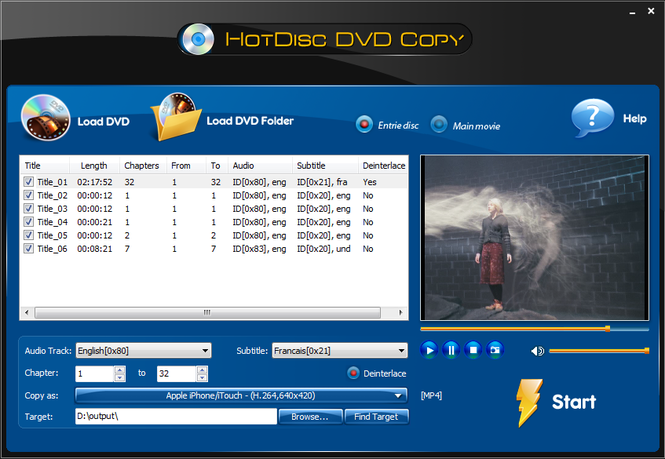Click the Deinterlace column header
665x459 pixels.
[x=383, y=165]
